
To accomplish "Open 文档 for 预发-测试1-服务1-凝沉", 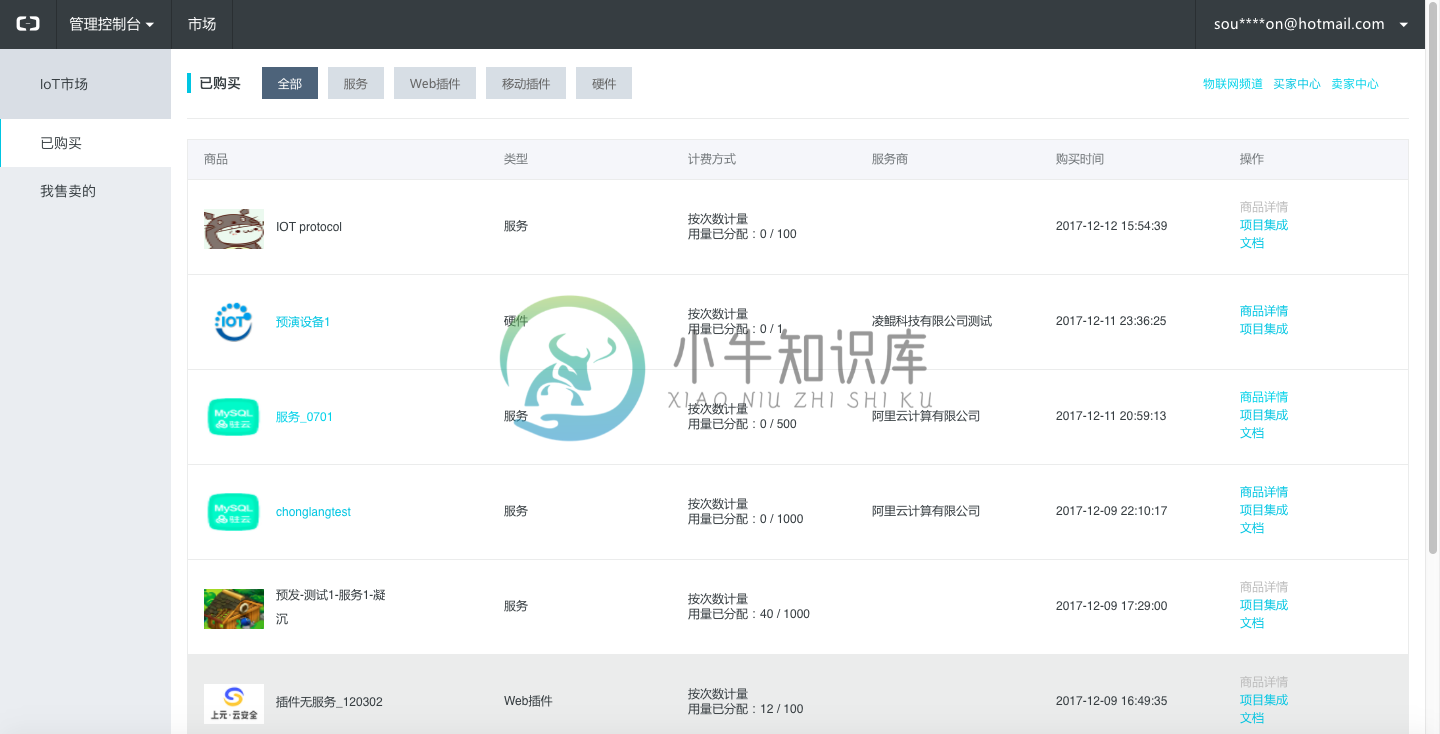I will tap(1252, 623).
